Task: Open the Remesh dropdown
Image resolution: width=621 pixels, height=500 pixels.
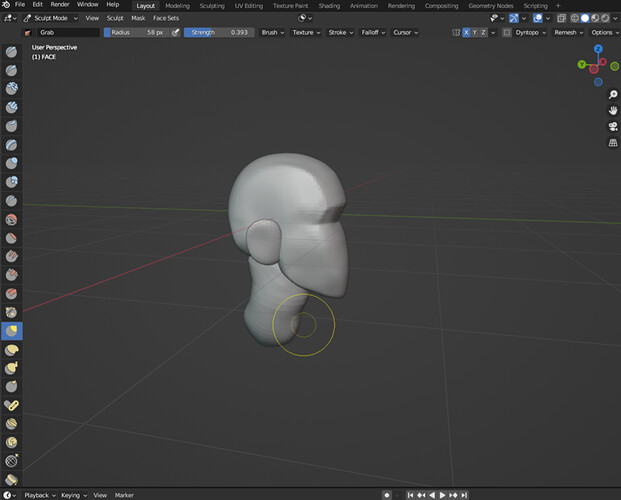Action: [568, 32]
